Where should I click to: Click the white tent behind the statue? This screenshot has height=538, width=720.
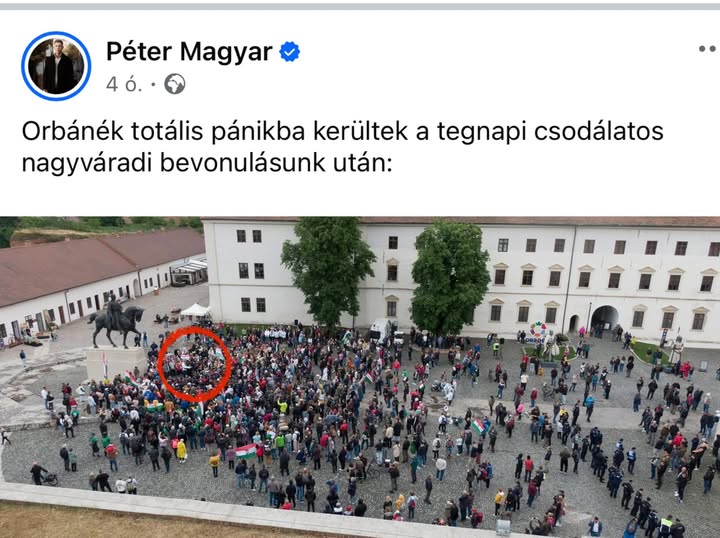pos(195,311)
